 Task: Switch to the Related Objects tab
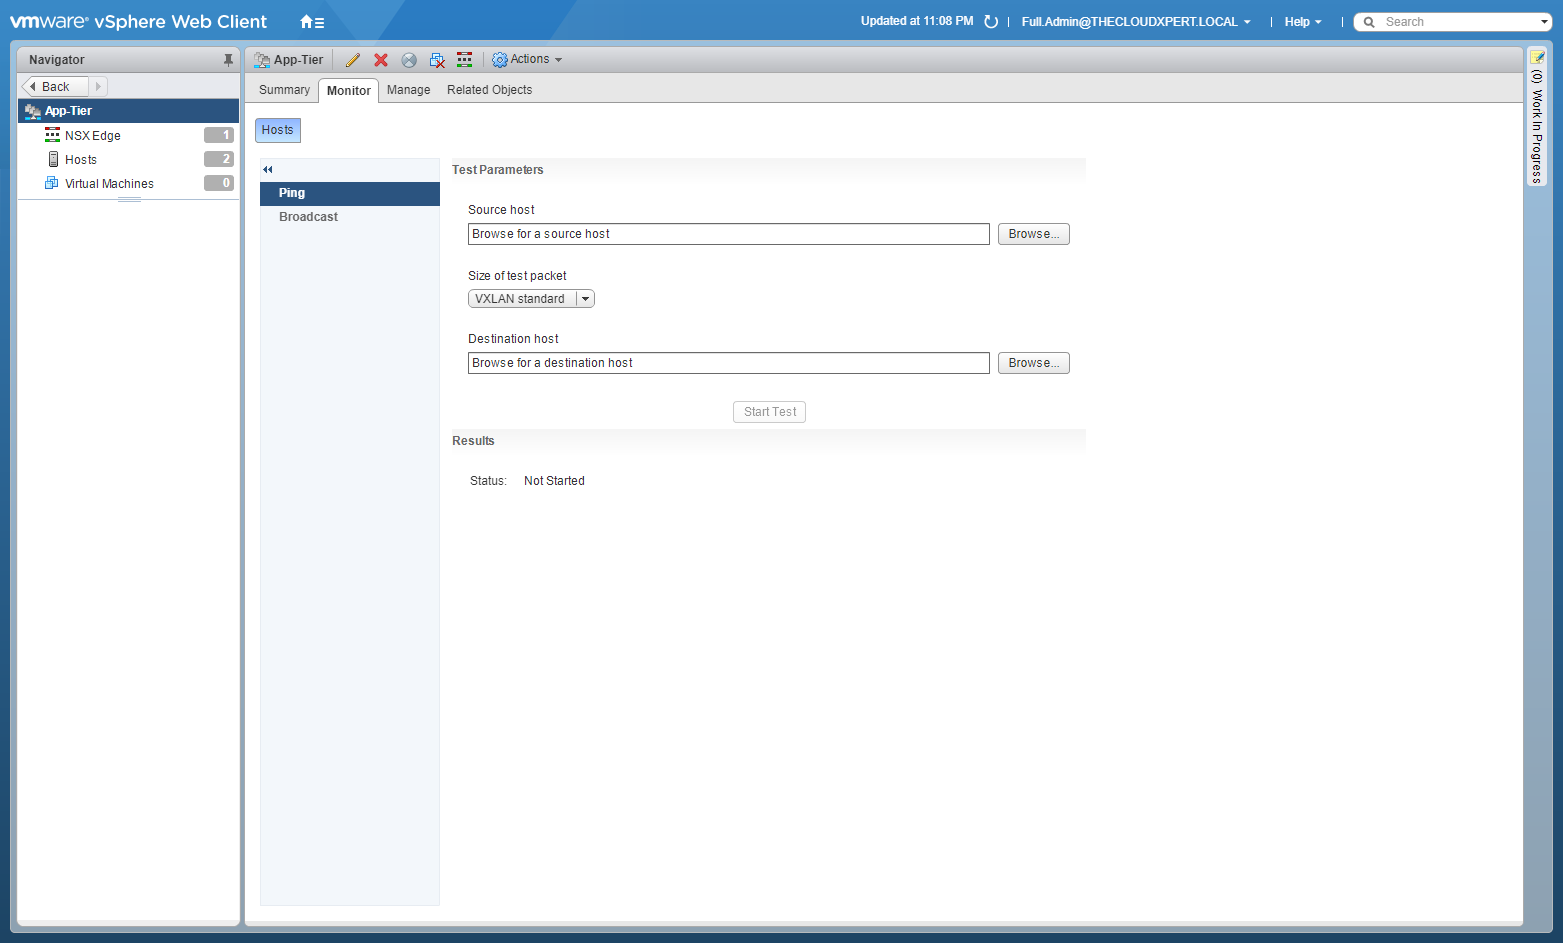489,90
